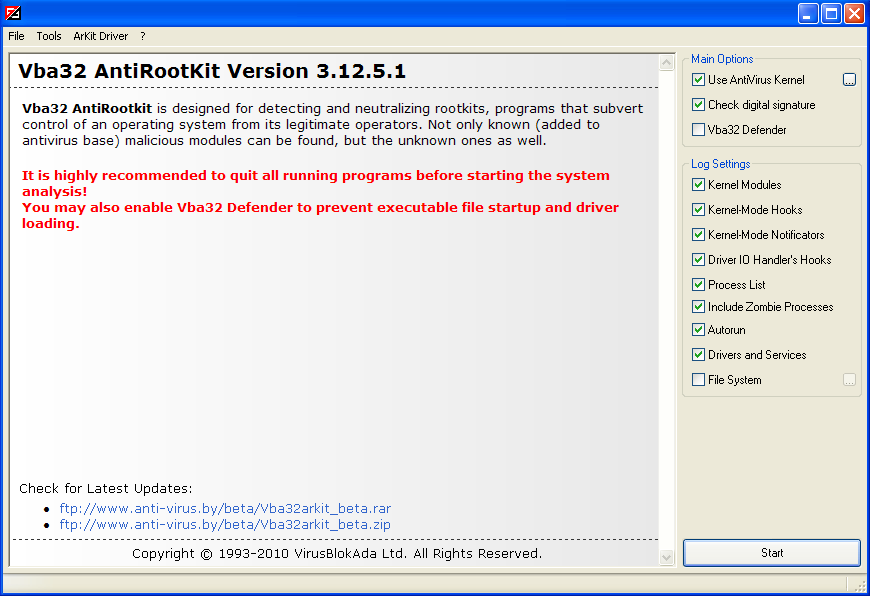
Task: Open the File menu
Action: coord(16,36)
